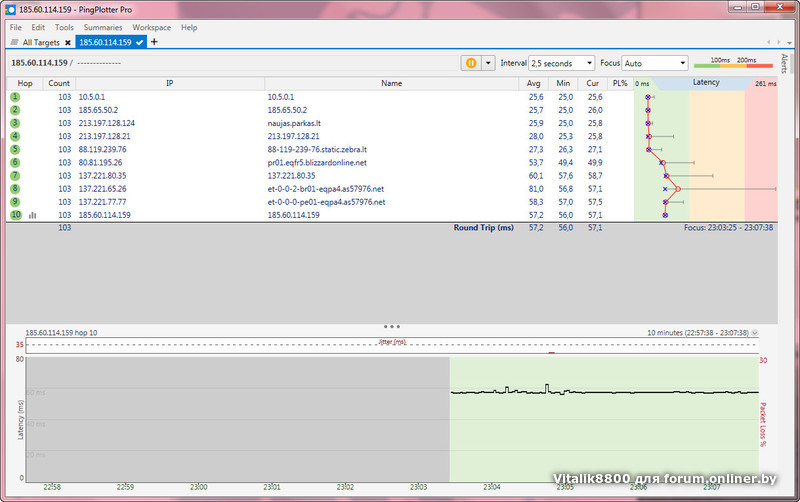Open the Tools menu

64,28
